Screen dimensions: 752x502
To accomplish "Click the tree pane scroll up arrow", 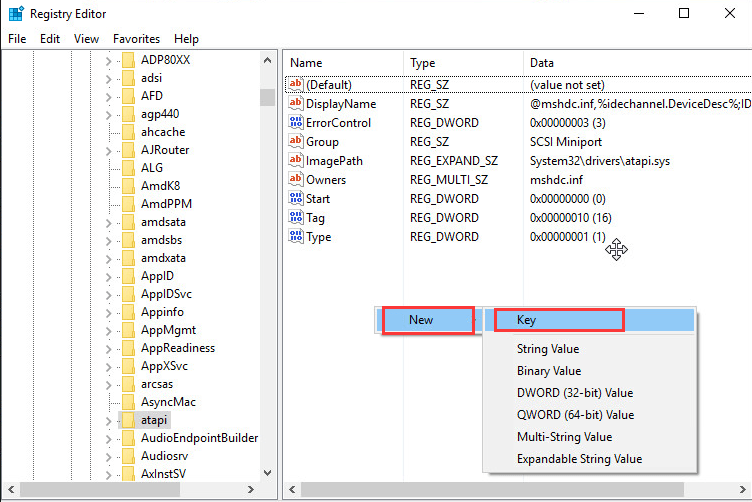I will click(268, 60).
